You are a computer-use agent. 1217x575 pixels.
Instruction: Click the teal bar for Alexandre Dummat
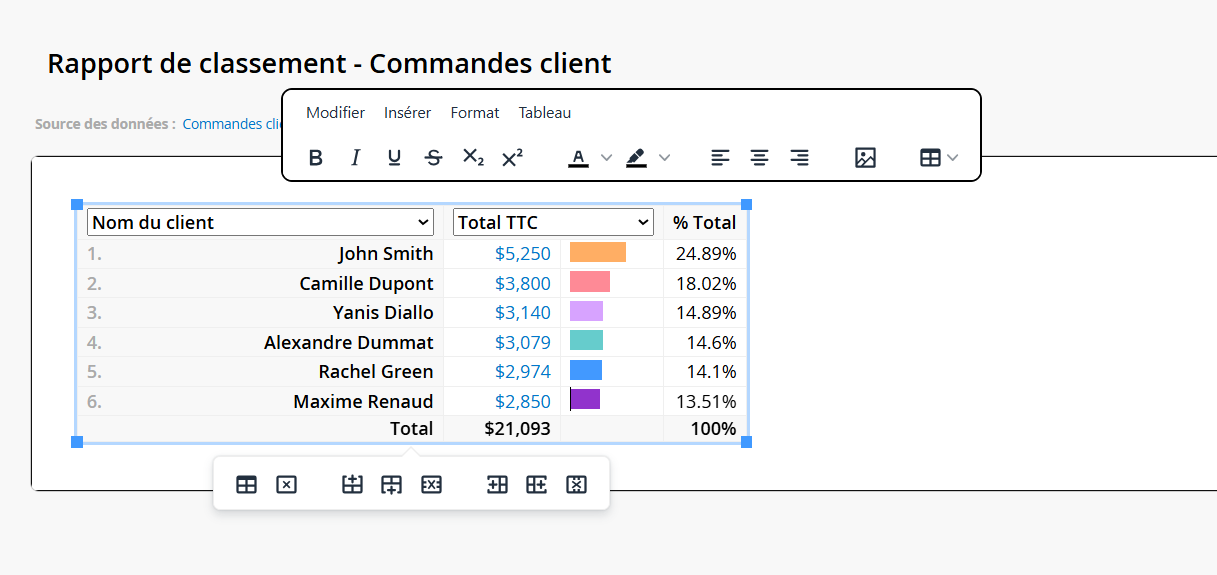tap(586, 340)
